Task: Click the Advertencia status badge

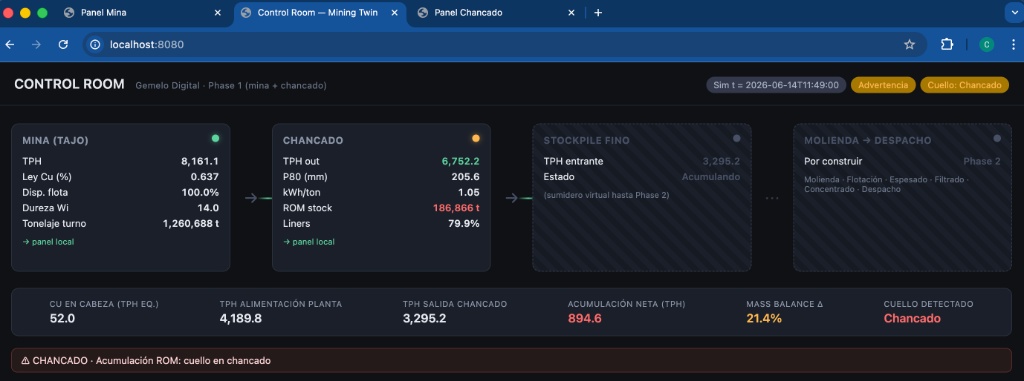Action: point(883,85)
